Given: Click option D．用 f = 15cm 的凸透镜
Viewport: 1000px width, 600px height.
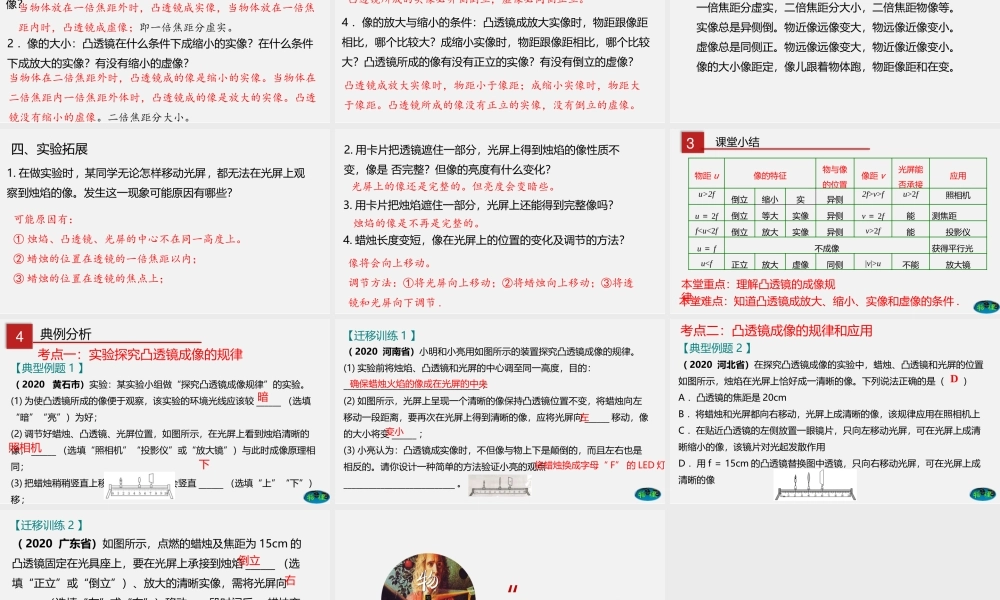Looking at the screenshot, I should click(829, 471).
